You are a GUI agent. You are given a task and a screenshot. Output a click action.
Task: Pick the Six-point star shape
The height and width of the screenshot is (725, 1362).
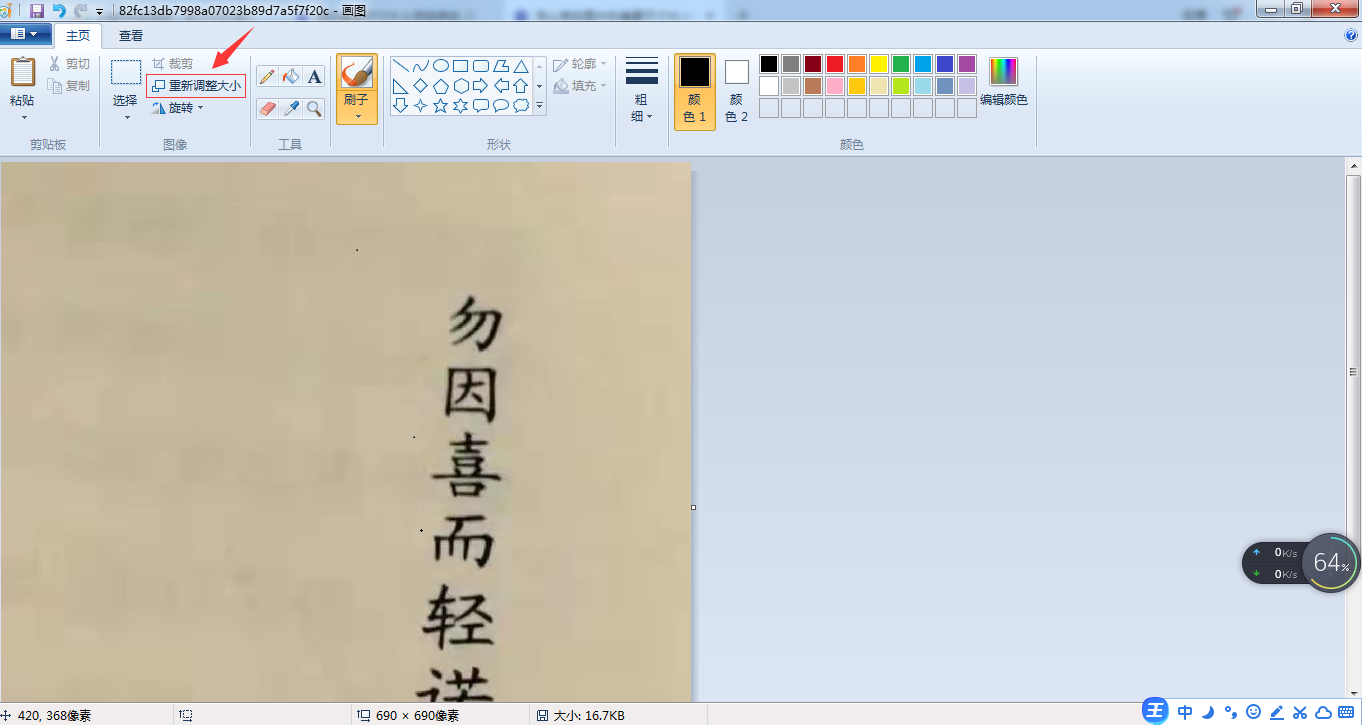460,105
